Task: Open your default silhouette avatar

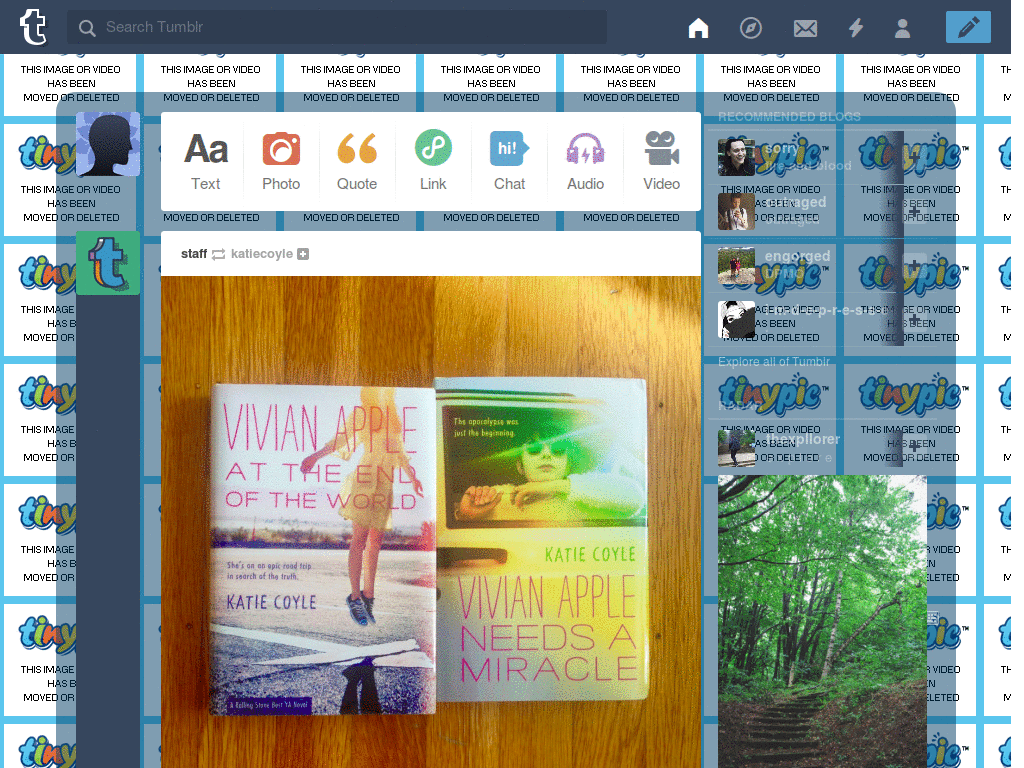Action: 108,144
